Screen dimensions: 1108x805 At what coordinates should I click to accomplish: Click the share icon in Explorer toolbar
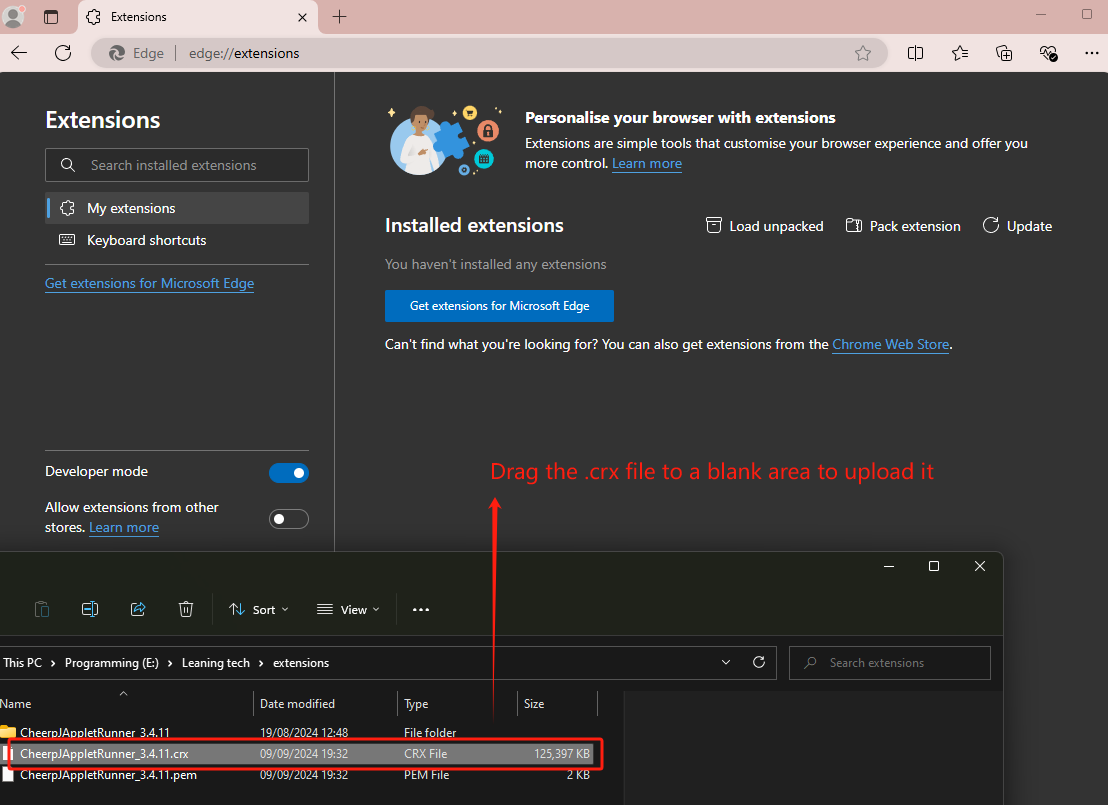[x=138, y=609]
